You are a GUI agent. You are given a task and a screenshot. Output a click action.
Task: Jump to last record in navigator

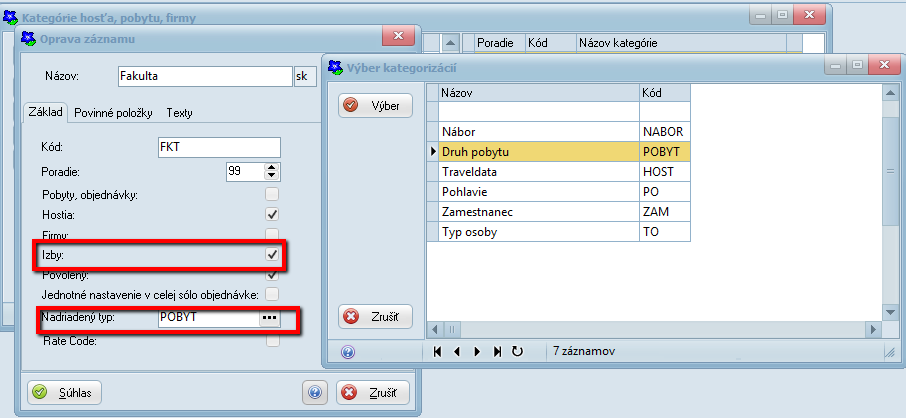(497, 352)
